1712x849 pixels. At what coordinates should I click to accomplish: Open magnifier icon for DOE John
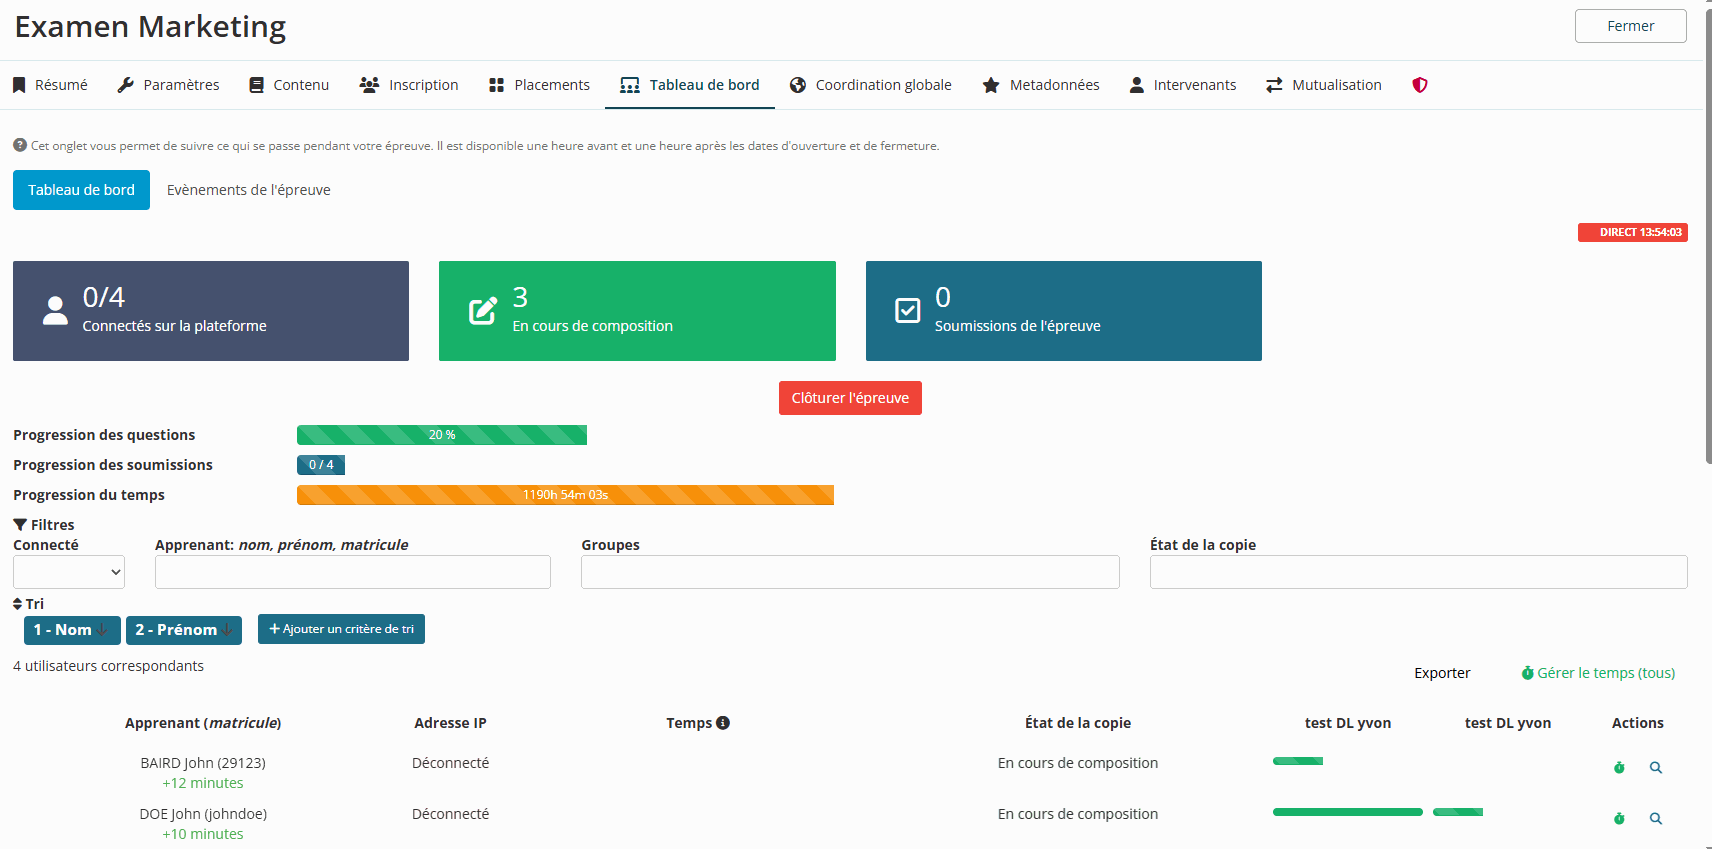coord(1656,819)
